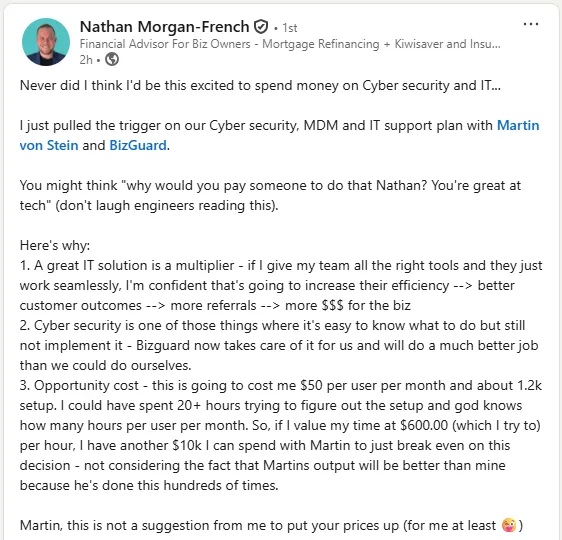The height and width of the screenshot is (540, 562).
Task: Click the winking tongue-out emoji
Action: pyautogui.click(x=509, y=525)
